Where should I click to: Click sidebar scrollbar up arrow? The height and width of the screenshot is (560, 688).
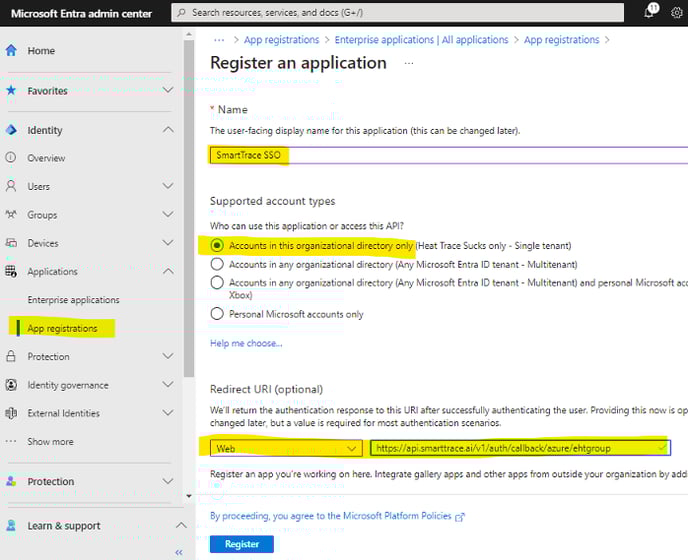tap(189, 34)
